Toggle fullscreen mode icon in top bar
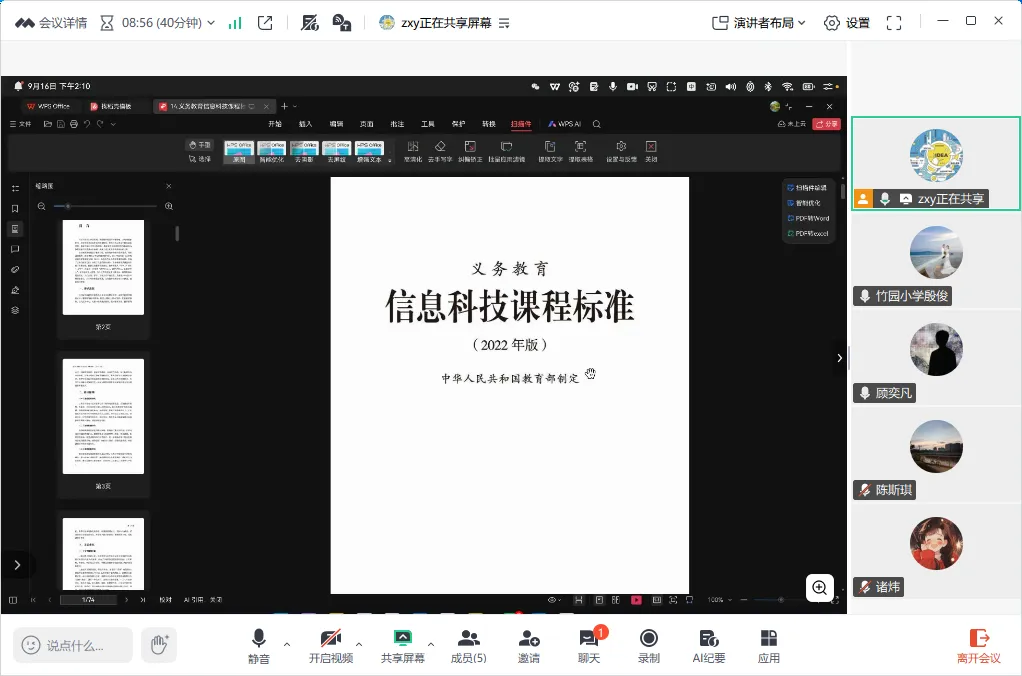Viewport: 1022px width, 676px height. (894, 23)
